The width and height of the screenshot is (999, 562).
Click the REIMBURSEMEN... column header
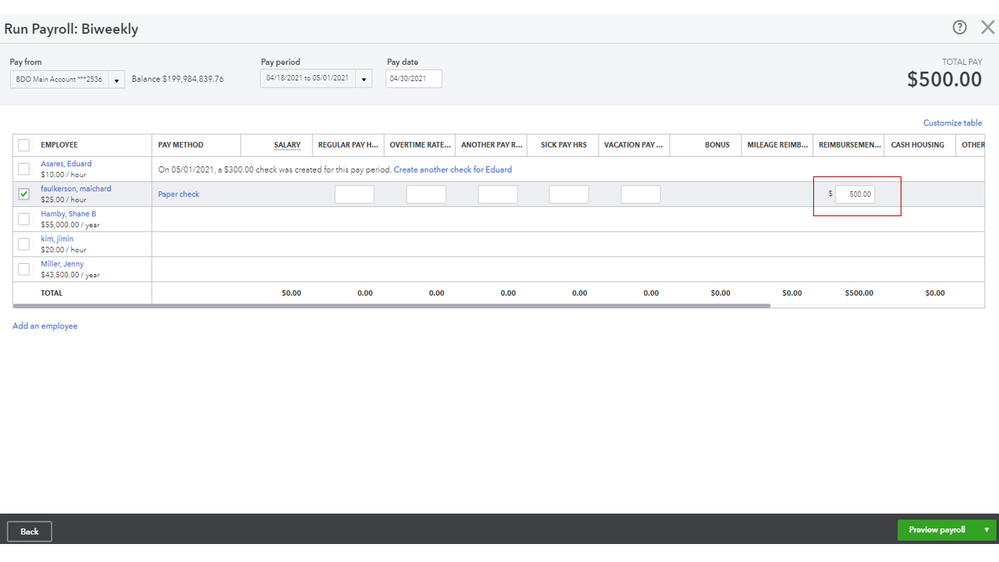(x=850, y=145)
